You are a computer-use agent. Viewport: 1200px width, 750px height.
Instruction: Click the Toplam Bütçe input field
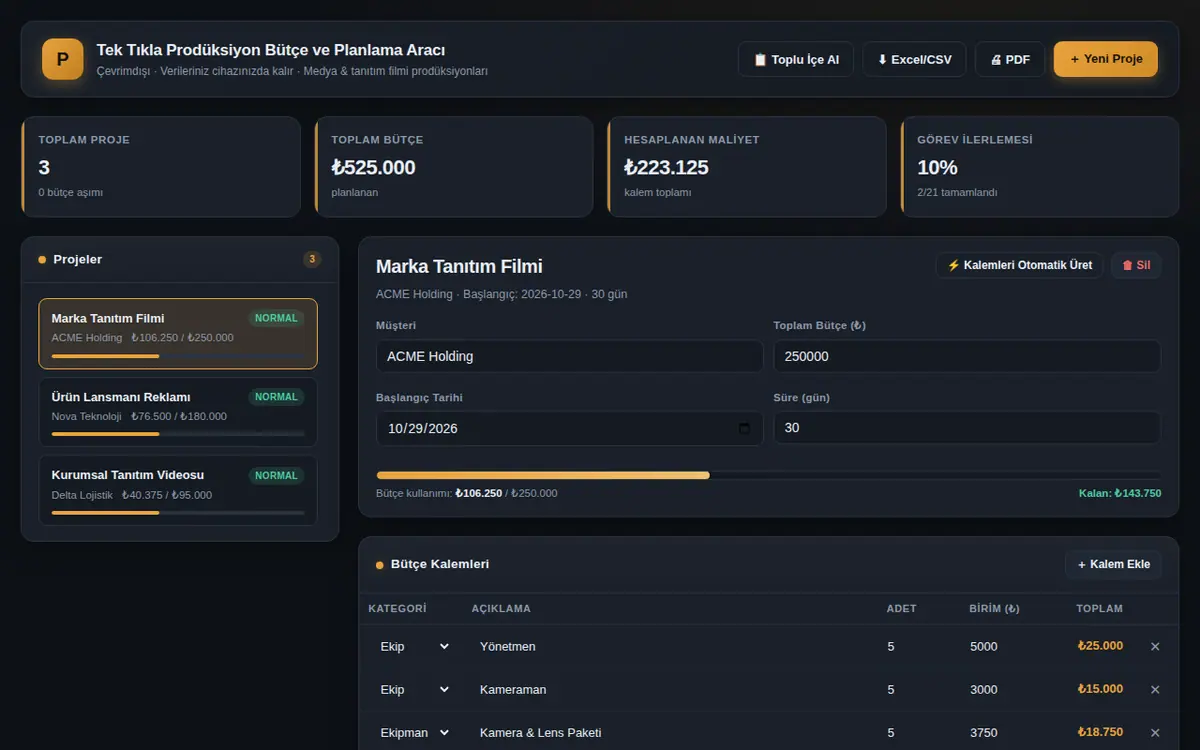coord(967,356)
